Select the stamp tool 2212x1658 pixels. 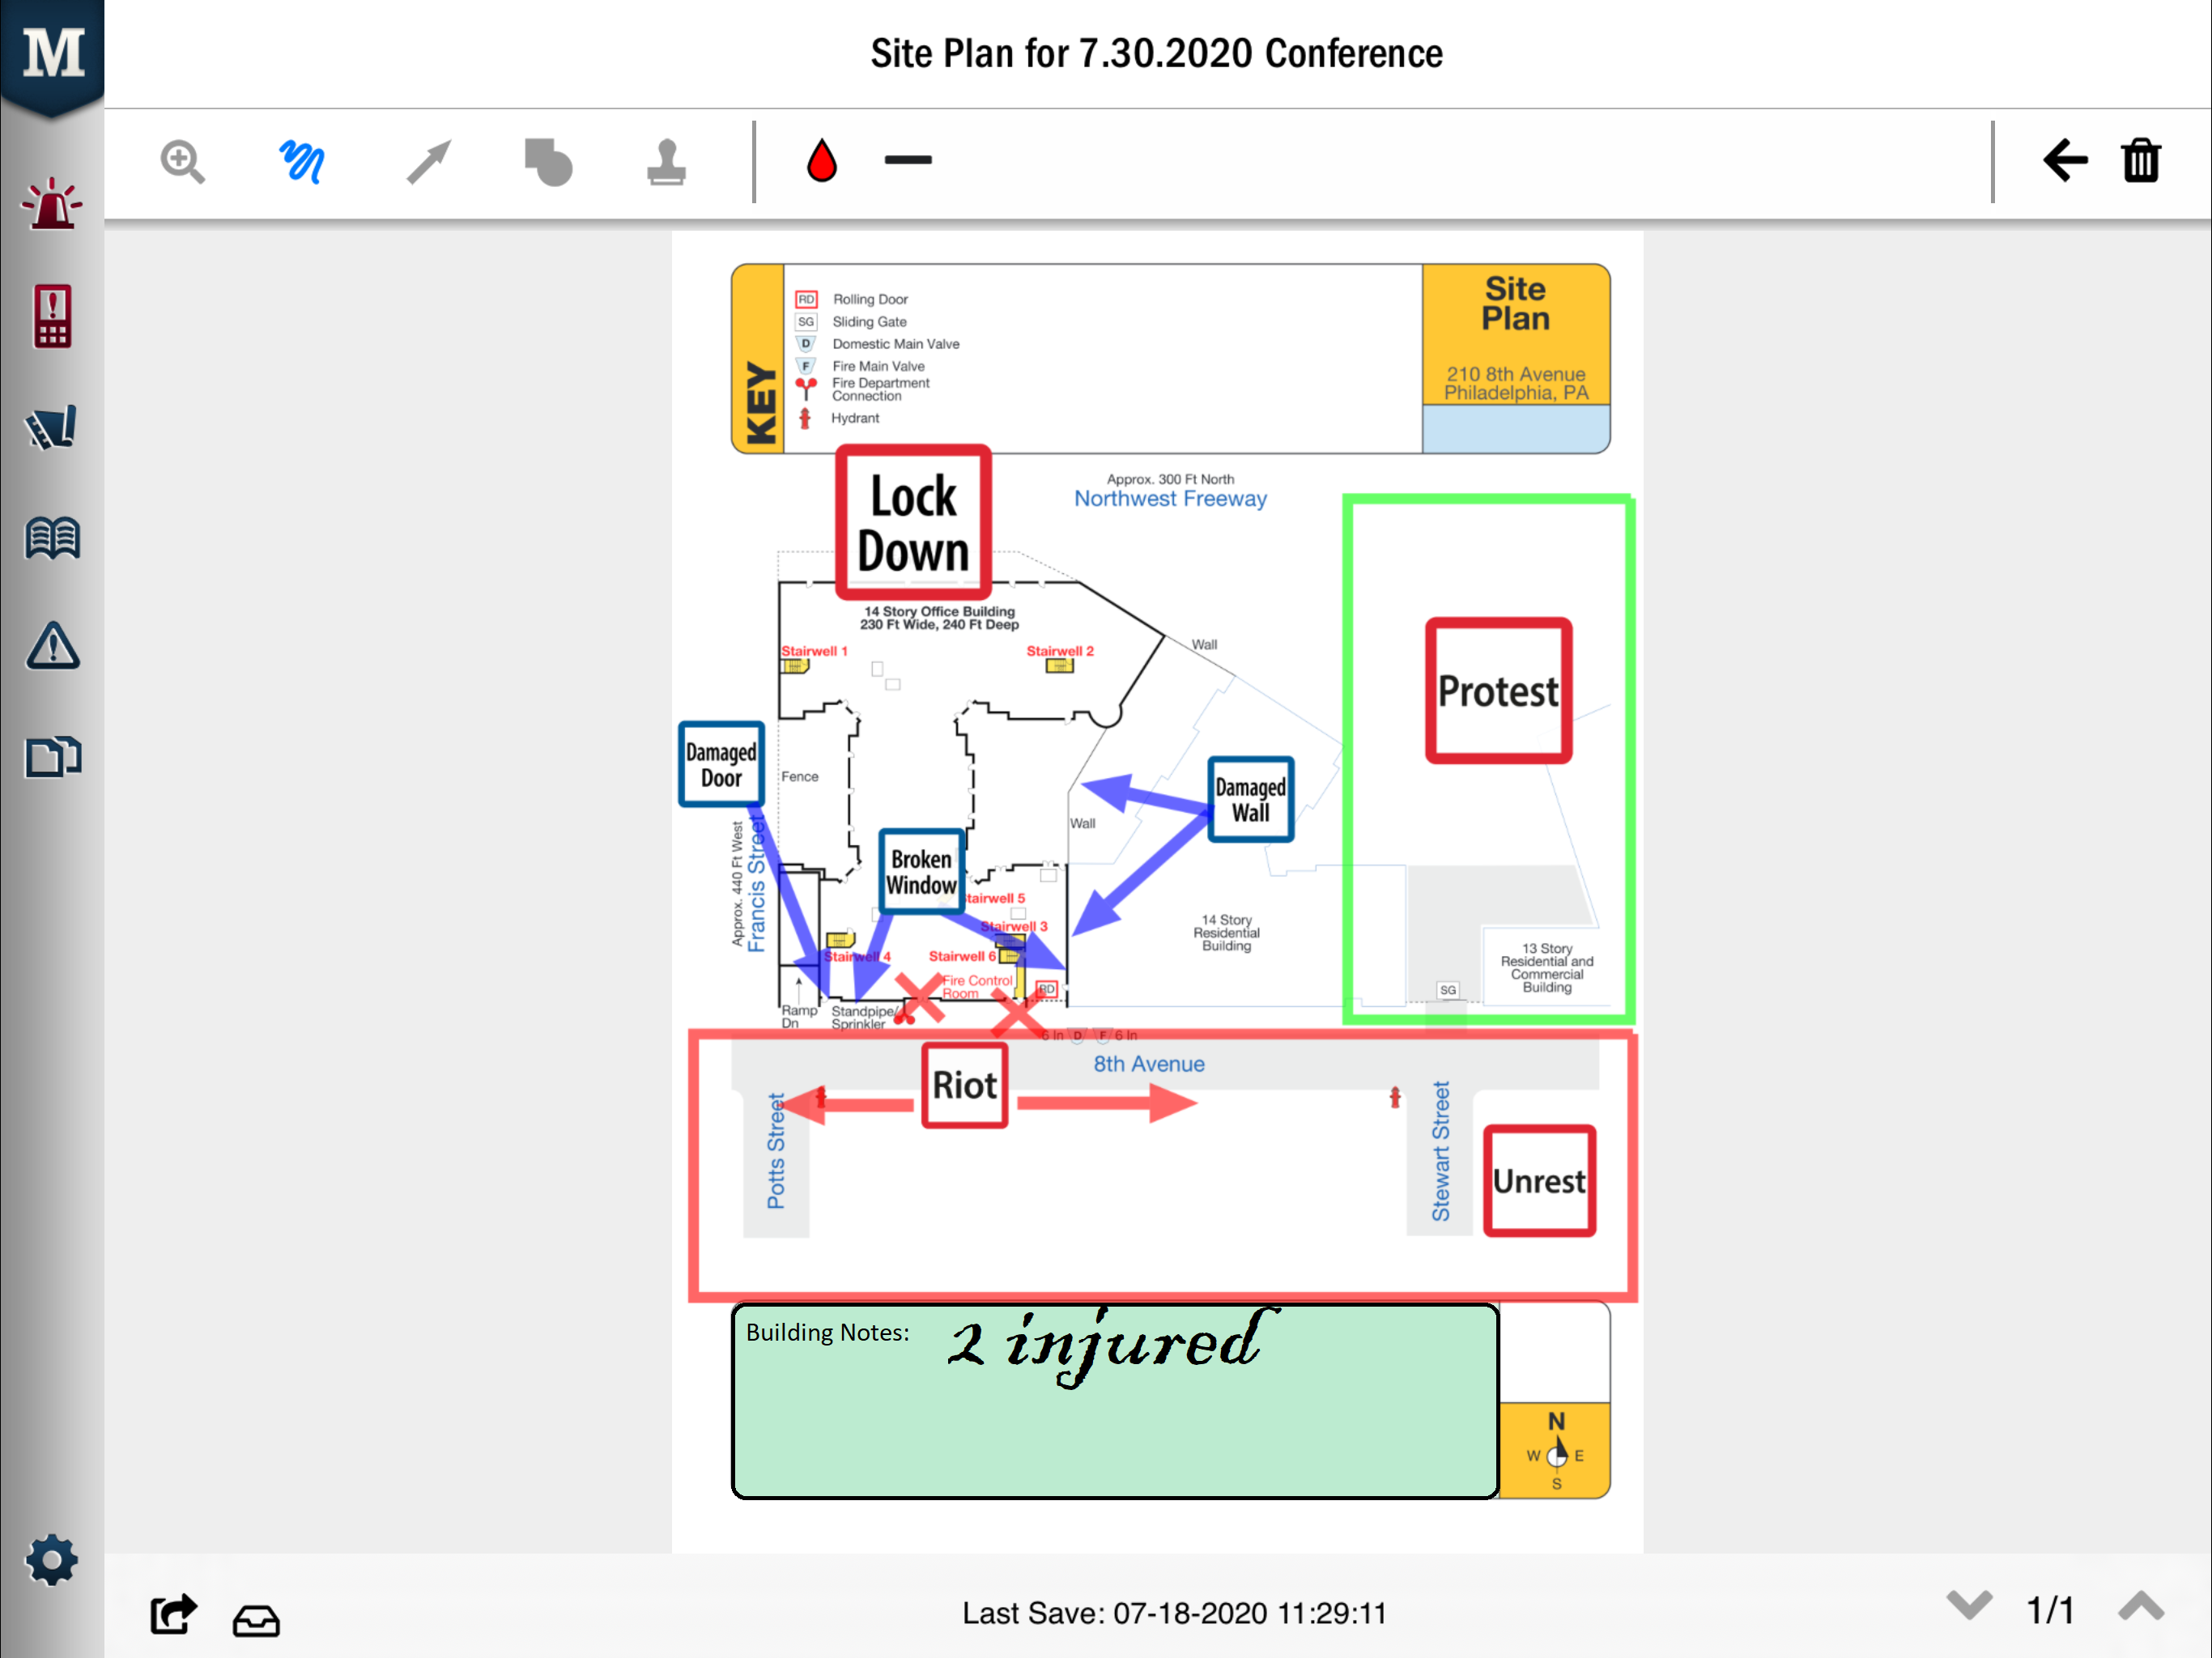(666, 161)
